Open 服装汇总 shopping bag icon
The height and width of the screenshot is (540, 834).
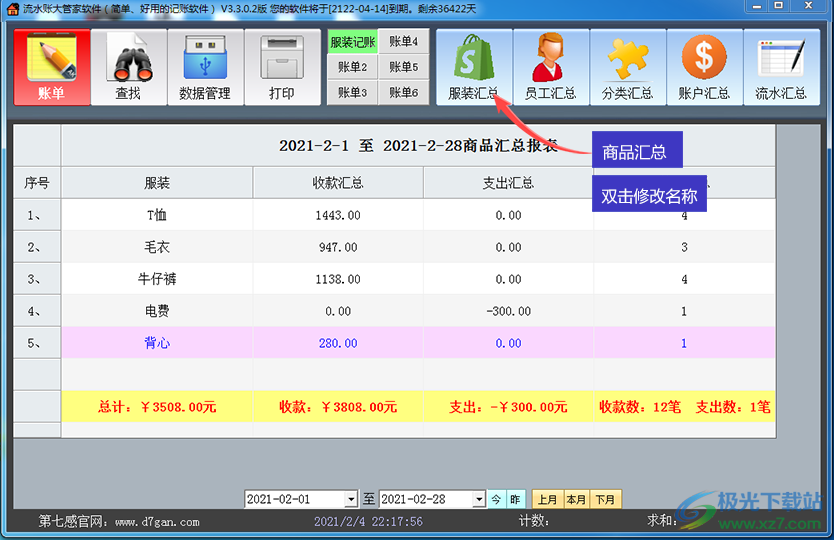pyautogui.click(x=474, y=67)
